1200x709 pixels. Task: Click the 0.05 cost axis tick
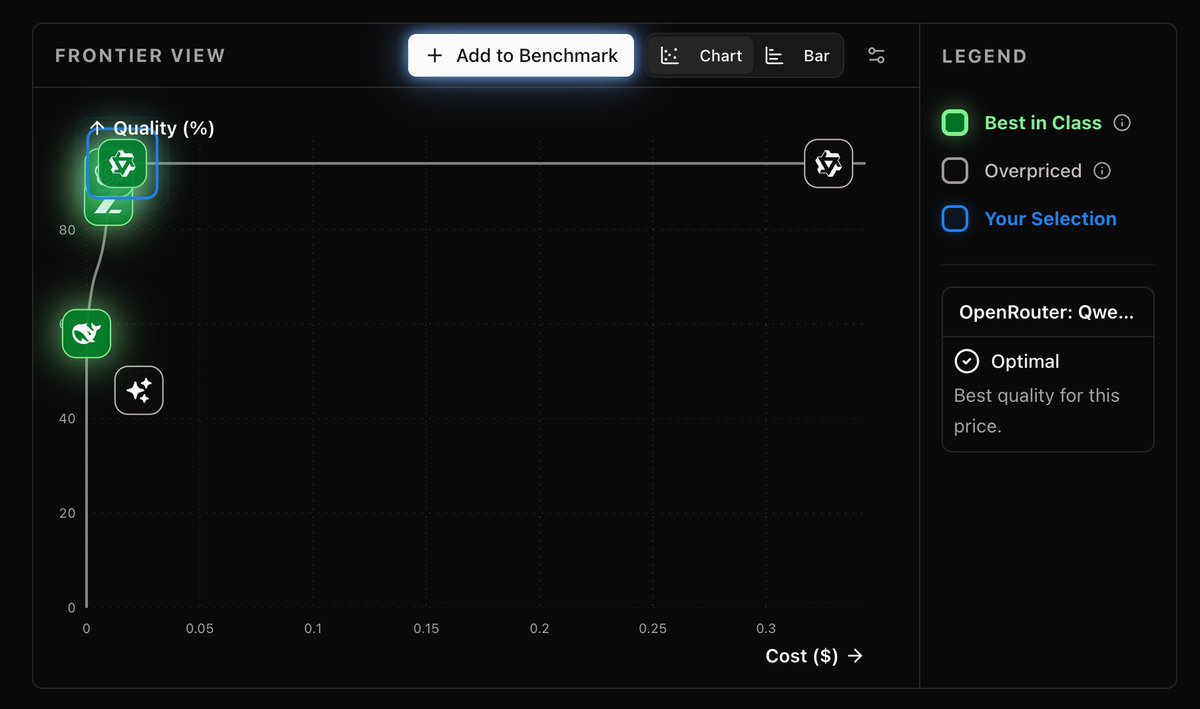[200, 629]
